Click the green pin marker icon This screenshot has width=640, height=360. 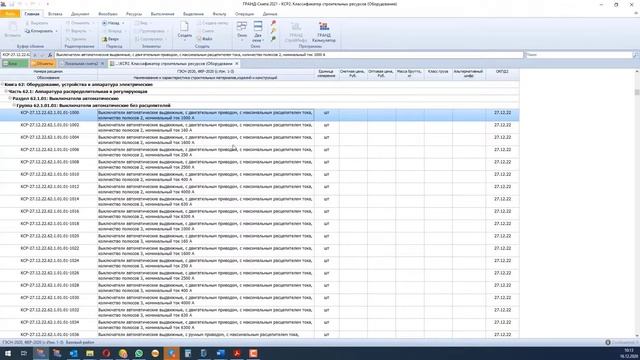pos(273,39)
